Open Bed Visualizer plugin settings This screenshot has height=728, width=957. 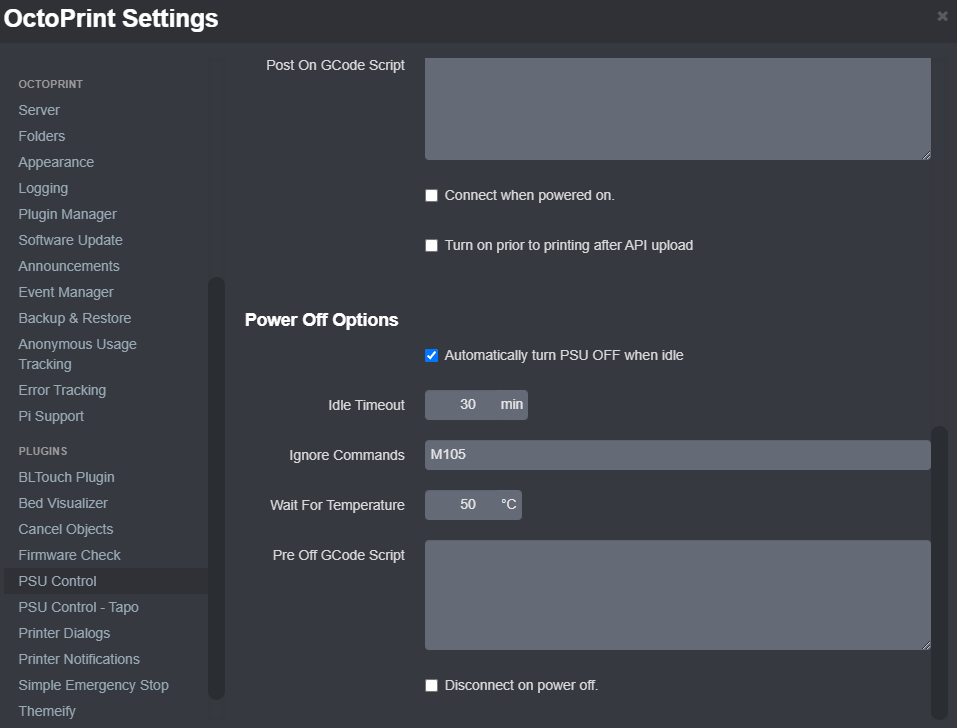click(x=63, y=503)
